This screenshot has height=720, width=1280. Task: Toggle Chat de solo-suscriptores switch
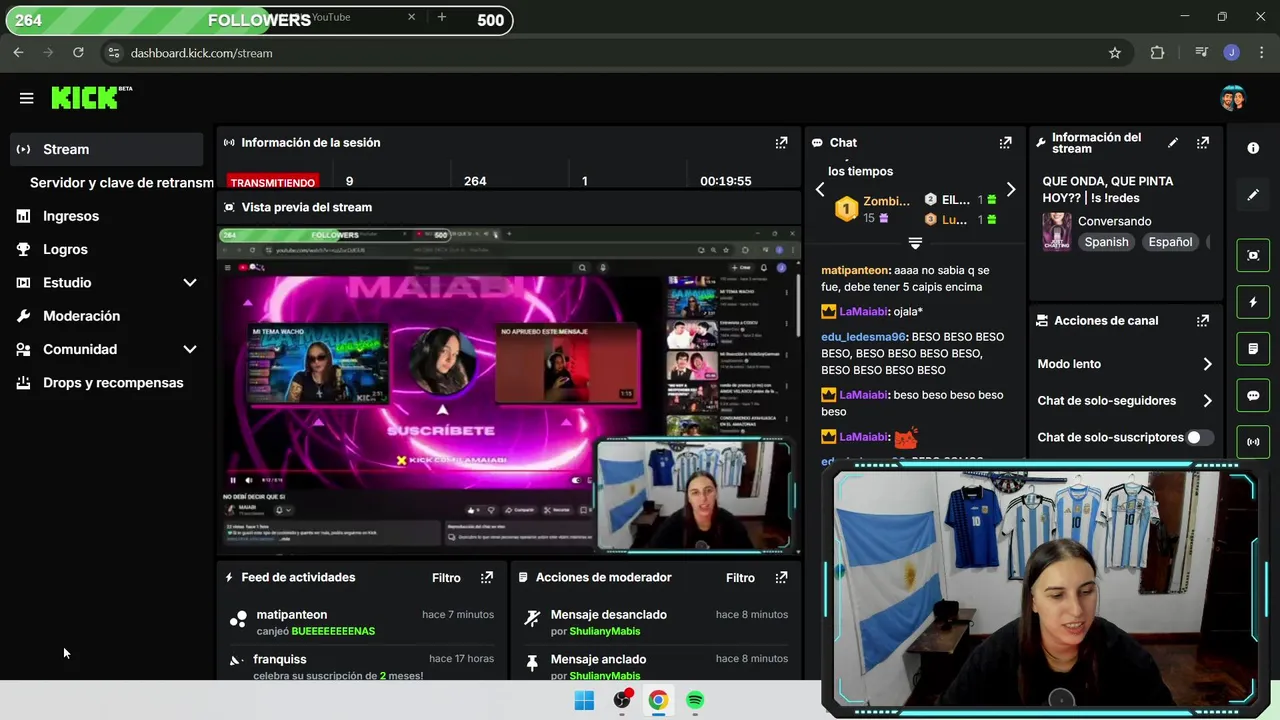1199,437
